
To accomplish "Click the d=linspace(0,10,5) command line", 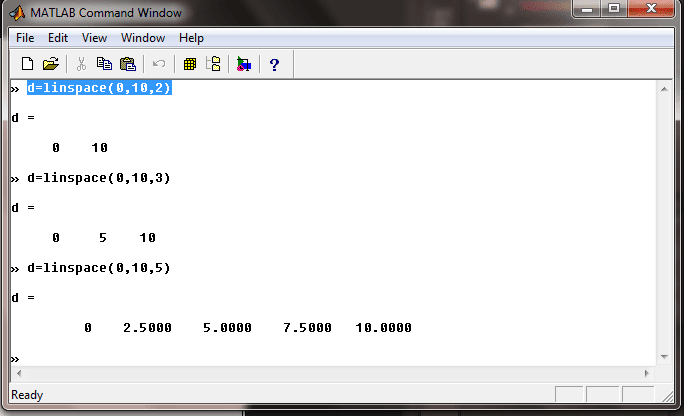I will (99, 268).
